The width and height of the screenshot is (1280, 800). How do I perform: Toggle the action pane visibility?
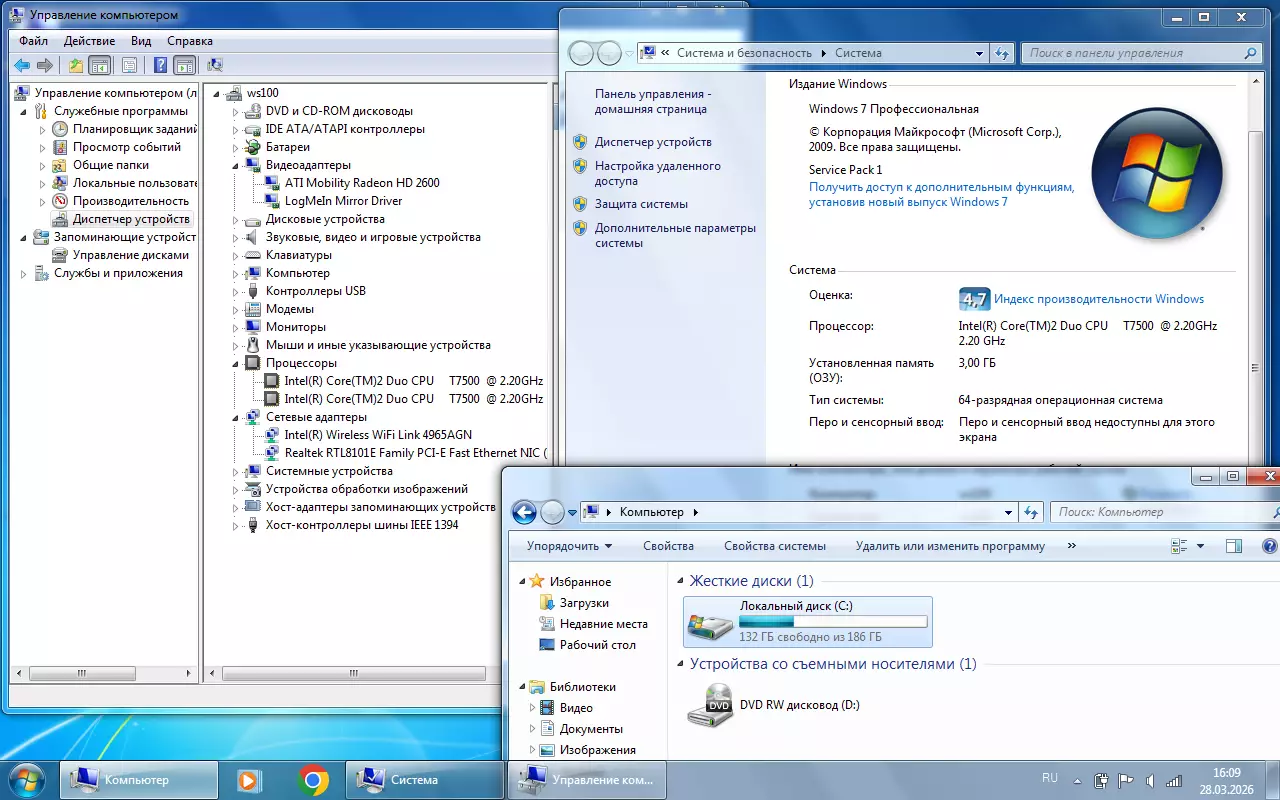pyautogui.click(x=184, y=65)
